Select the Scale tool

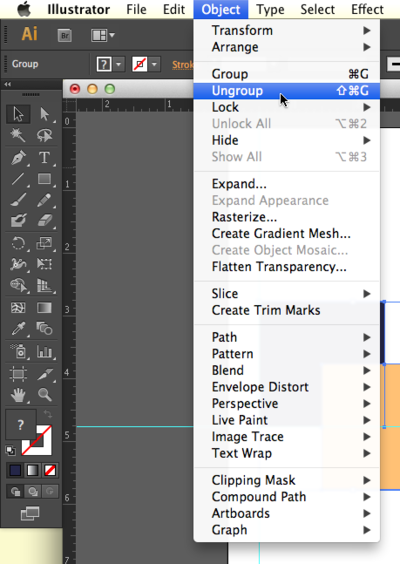(x=44, y=243)
